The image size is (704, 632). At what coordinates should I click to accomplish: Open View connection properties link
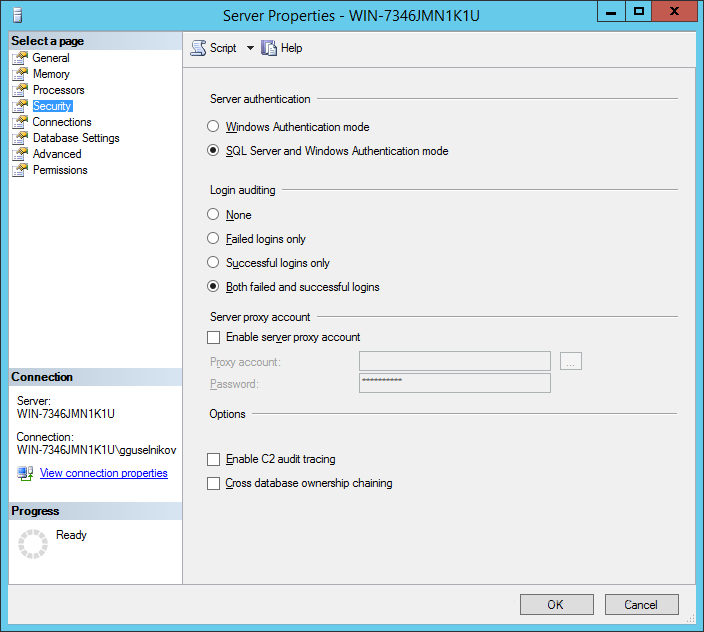(103, 473)
